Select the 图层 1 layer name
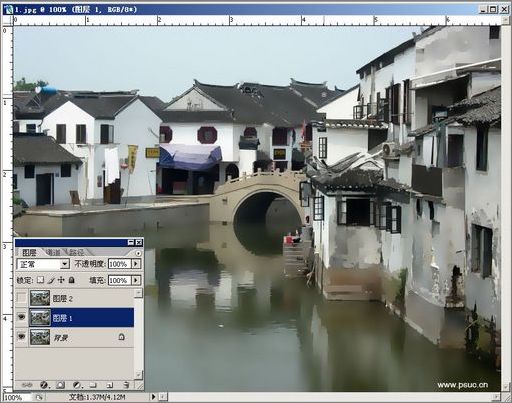Screen dimensions: 512x403 [62, 318]
